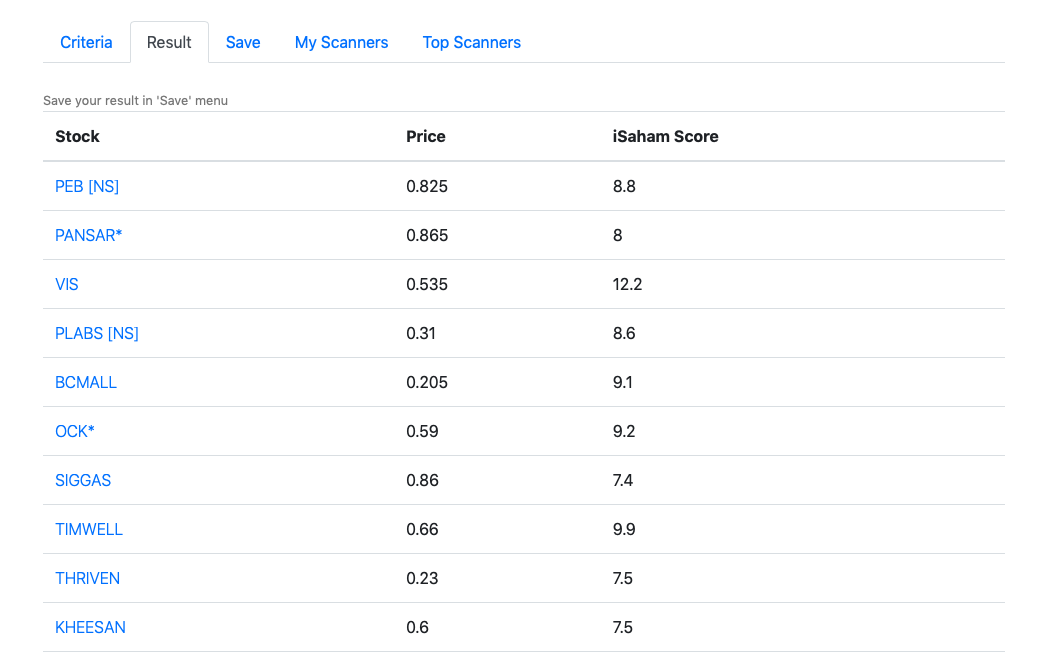Image resolution: width=1047 pixels, height=657 pixels.
Task: Switch to the Criteria tab
Action: [86, 43]
